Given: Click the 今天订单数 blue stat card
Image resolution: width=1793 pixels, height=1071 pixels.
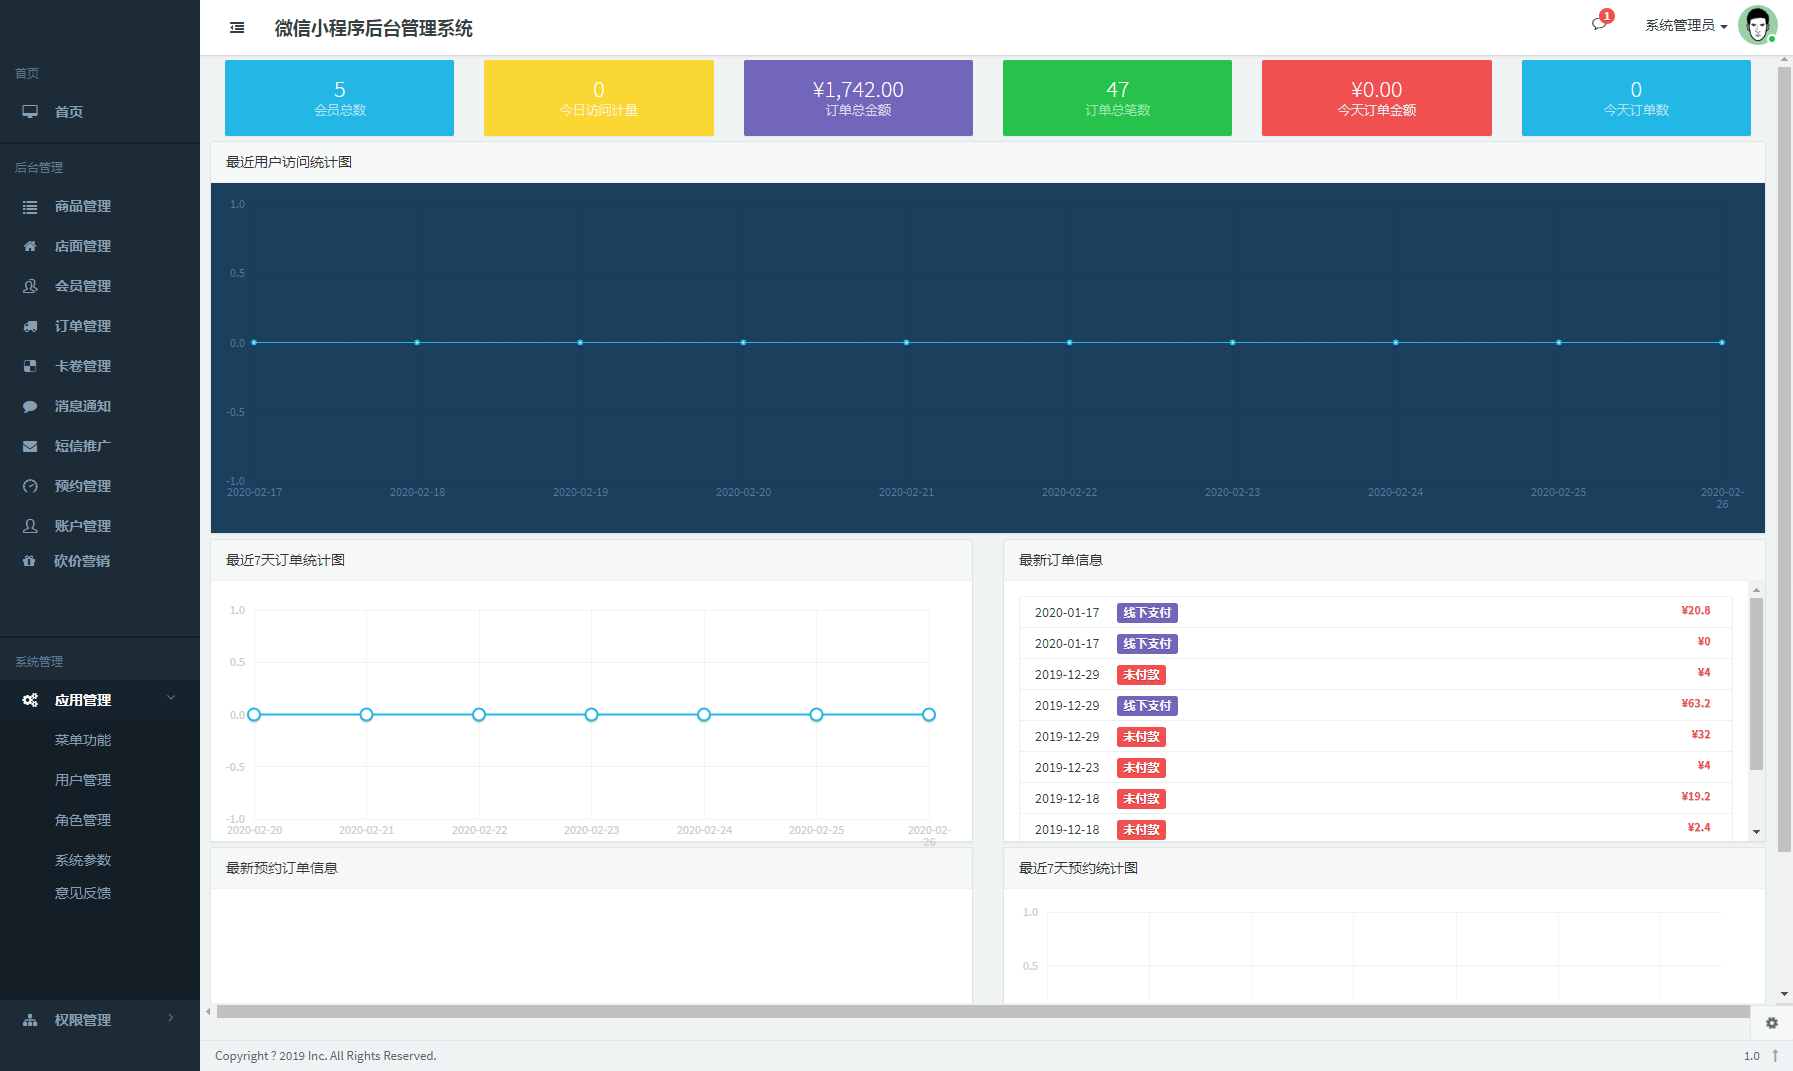Looking at the screenshot, I should (x=1636, y=98).
